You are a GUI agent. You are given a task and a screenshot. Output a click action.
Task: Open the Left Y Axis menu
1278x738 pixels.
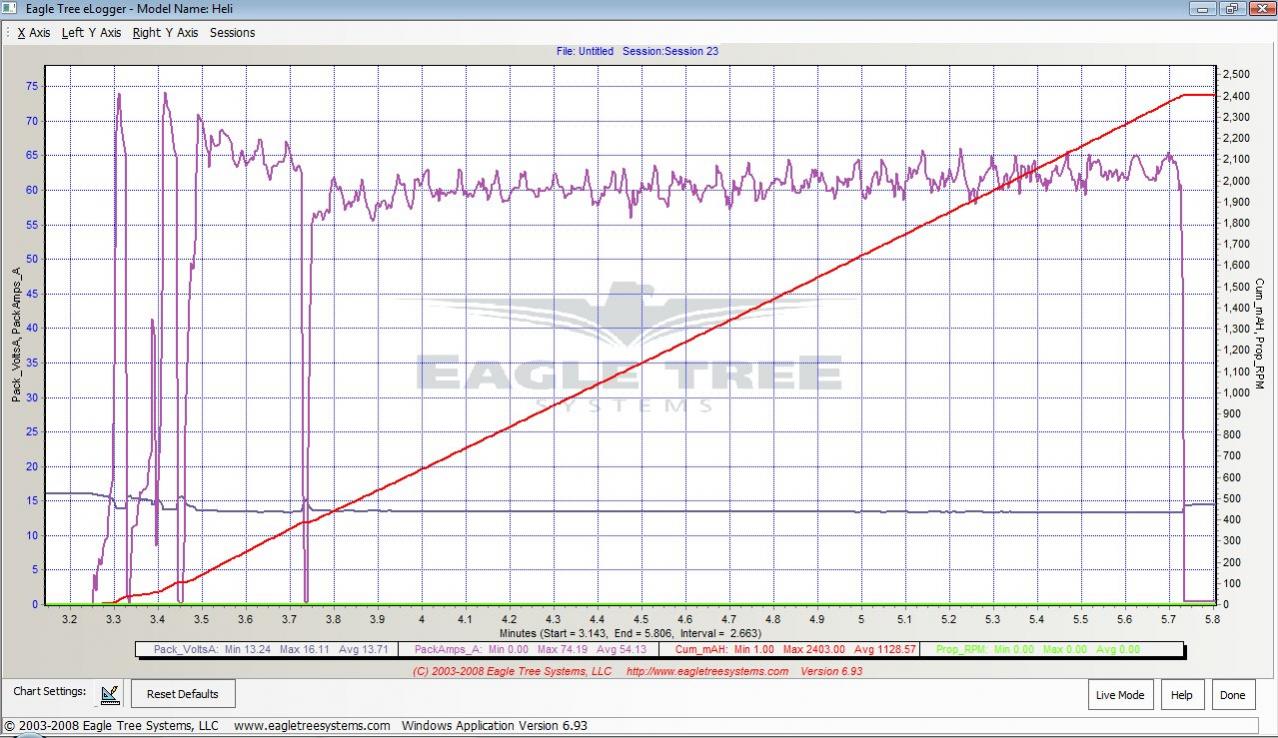point(91,33)
